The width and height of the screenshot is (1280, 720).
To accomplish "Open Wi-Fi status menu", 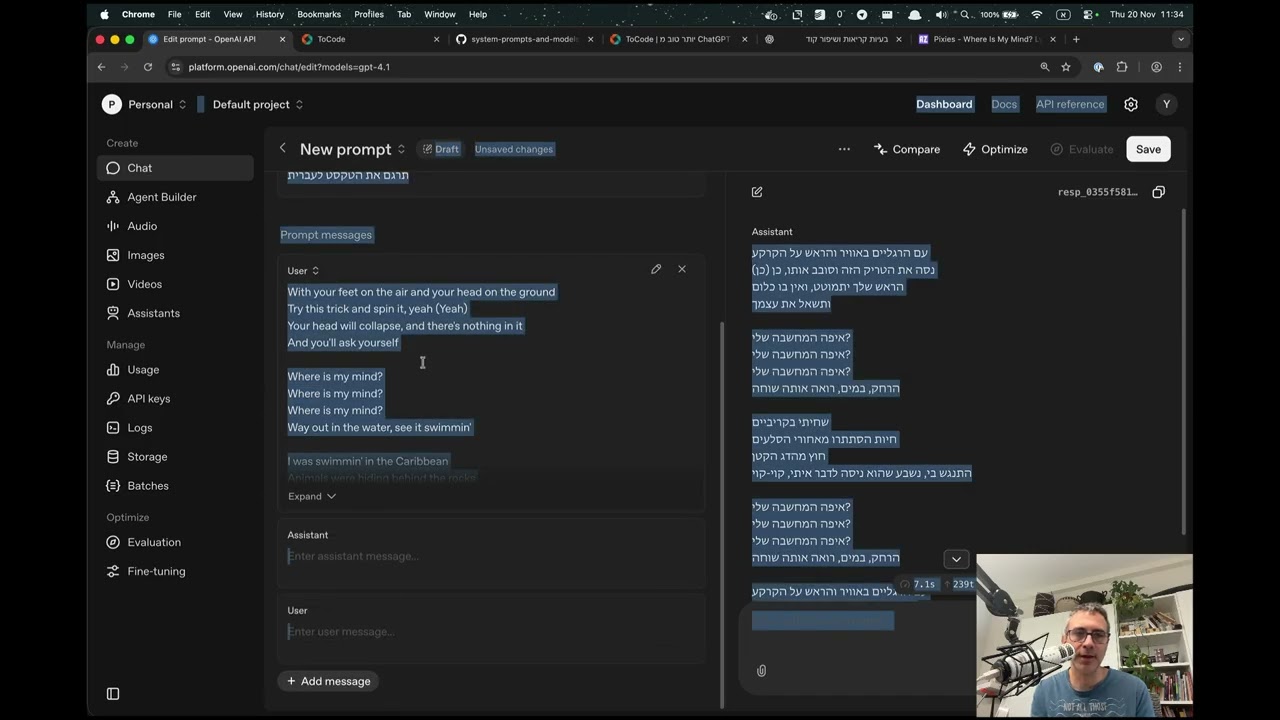I will click(x=1037, y=14).
